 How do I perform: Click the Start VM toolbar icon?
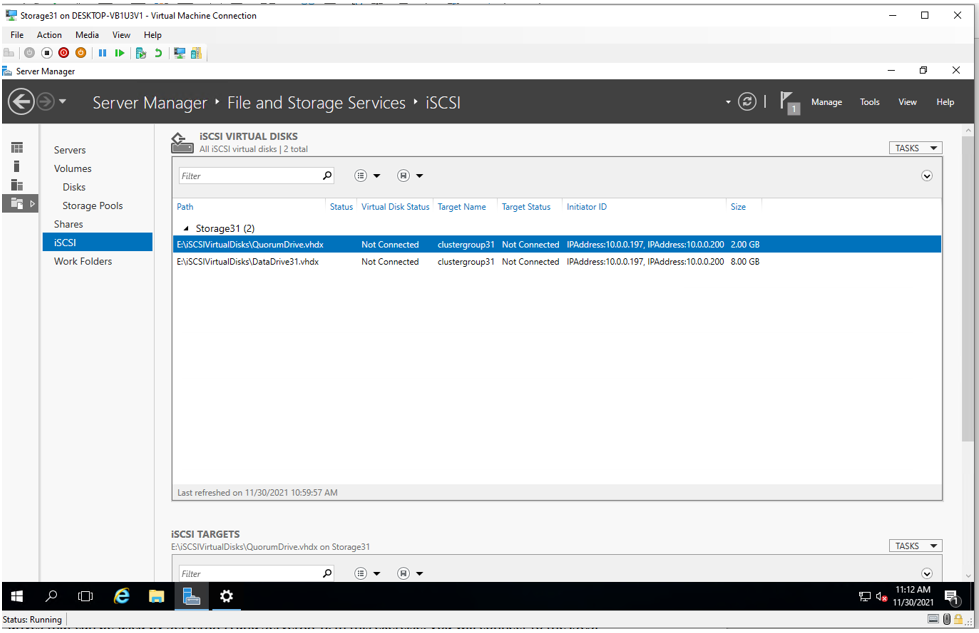[x=29, y=53]
